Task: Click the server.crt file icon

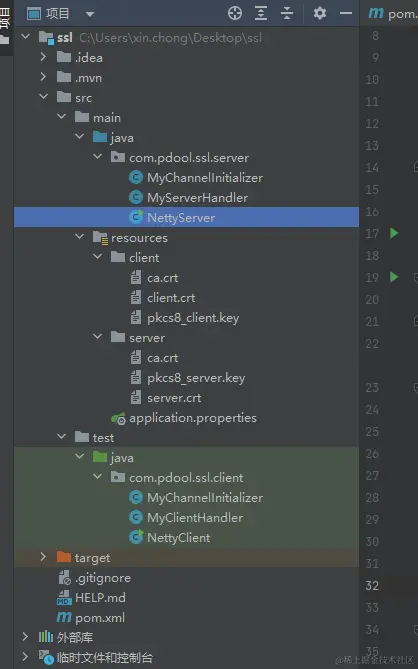Action: [x=136, y=397]
